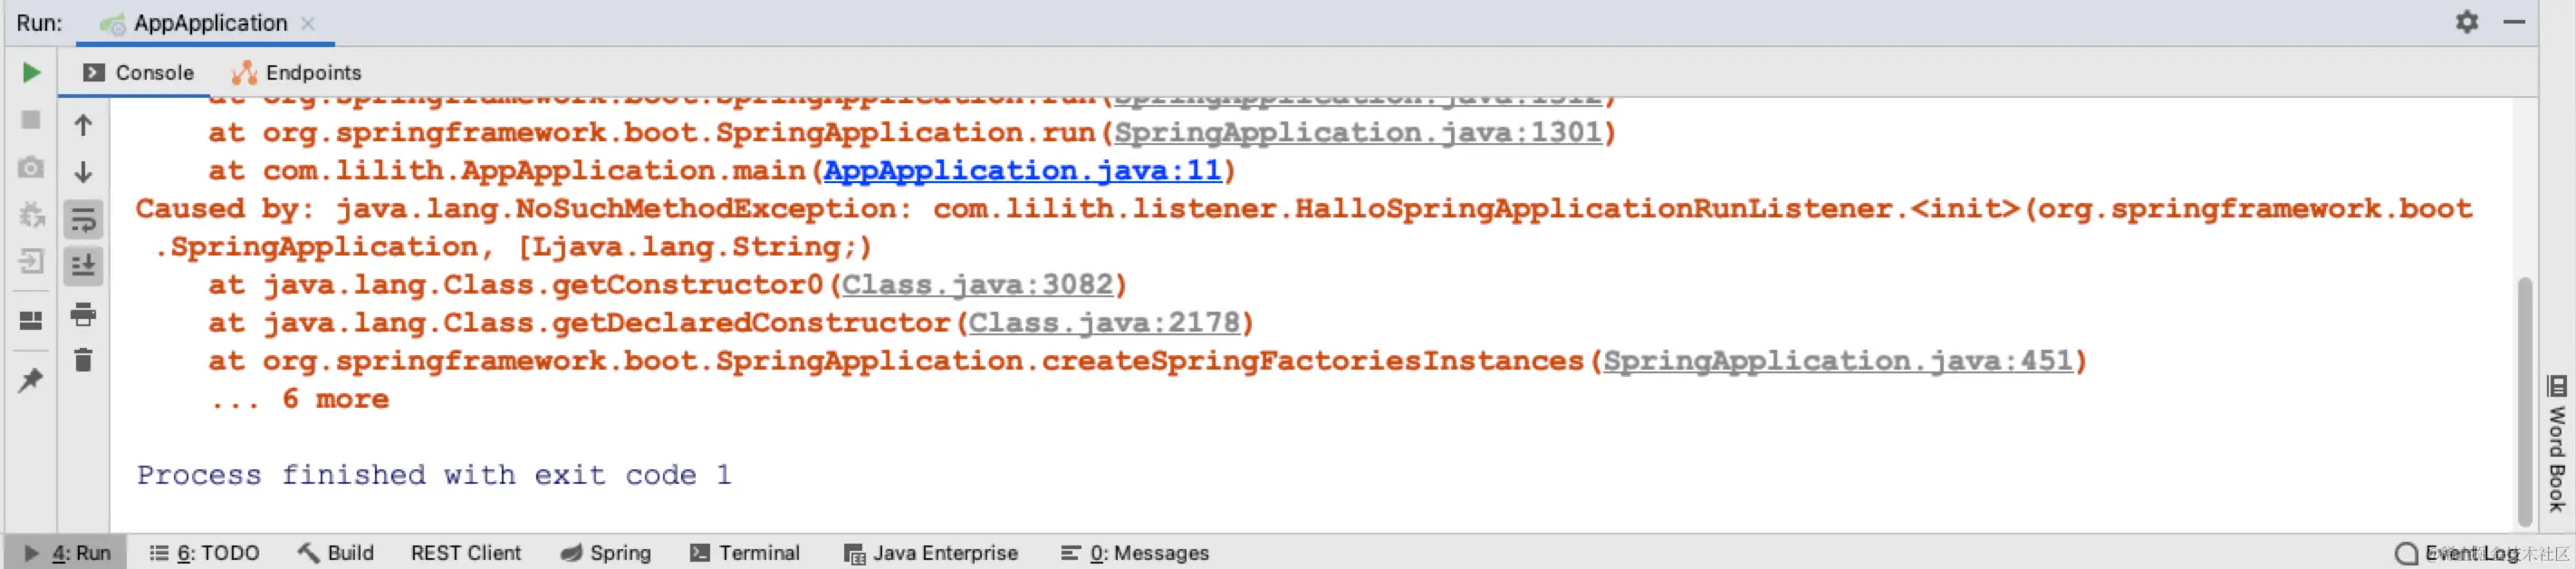Open the Word Book side panel

2558,443
